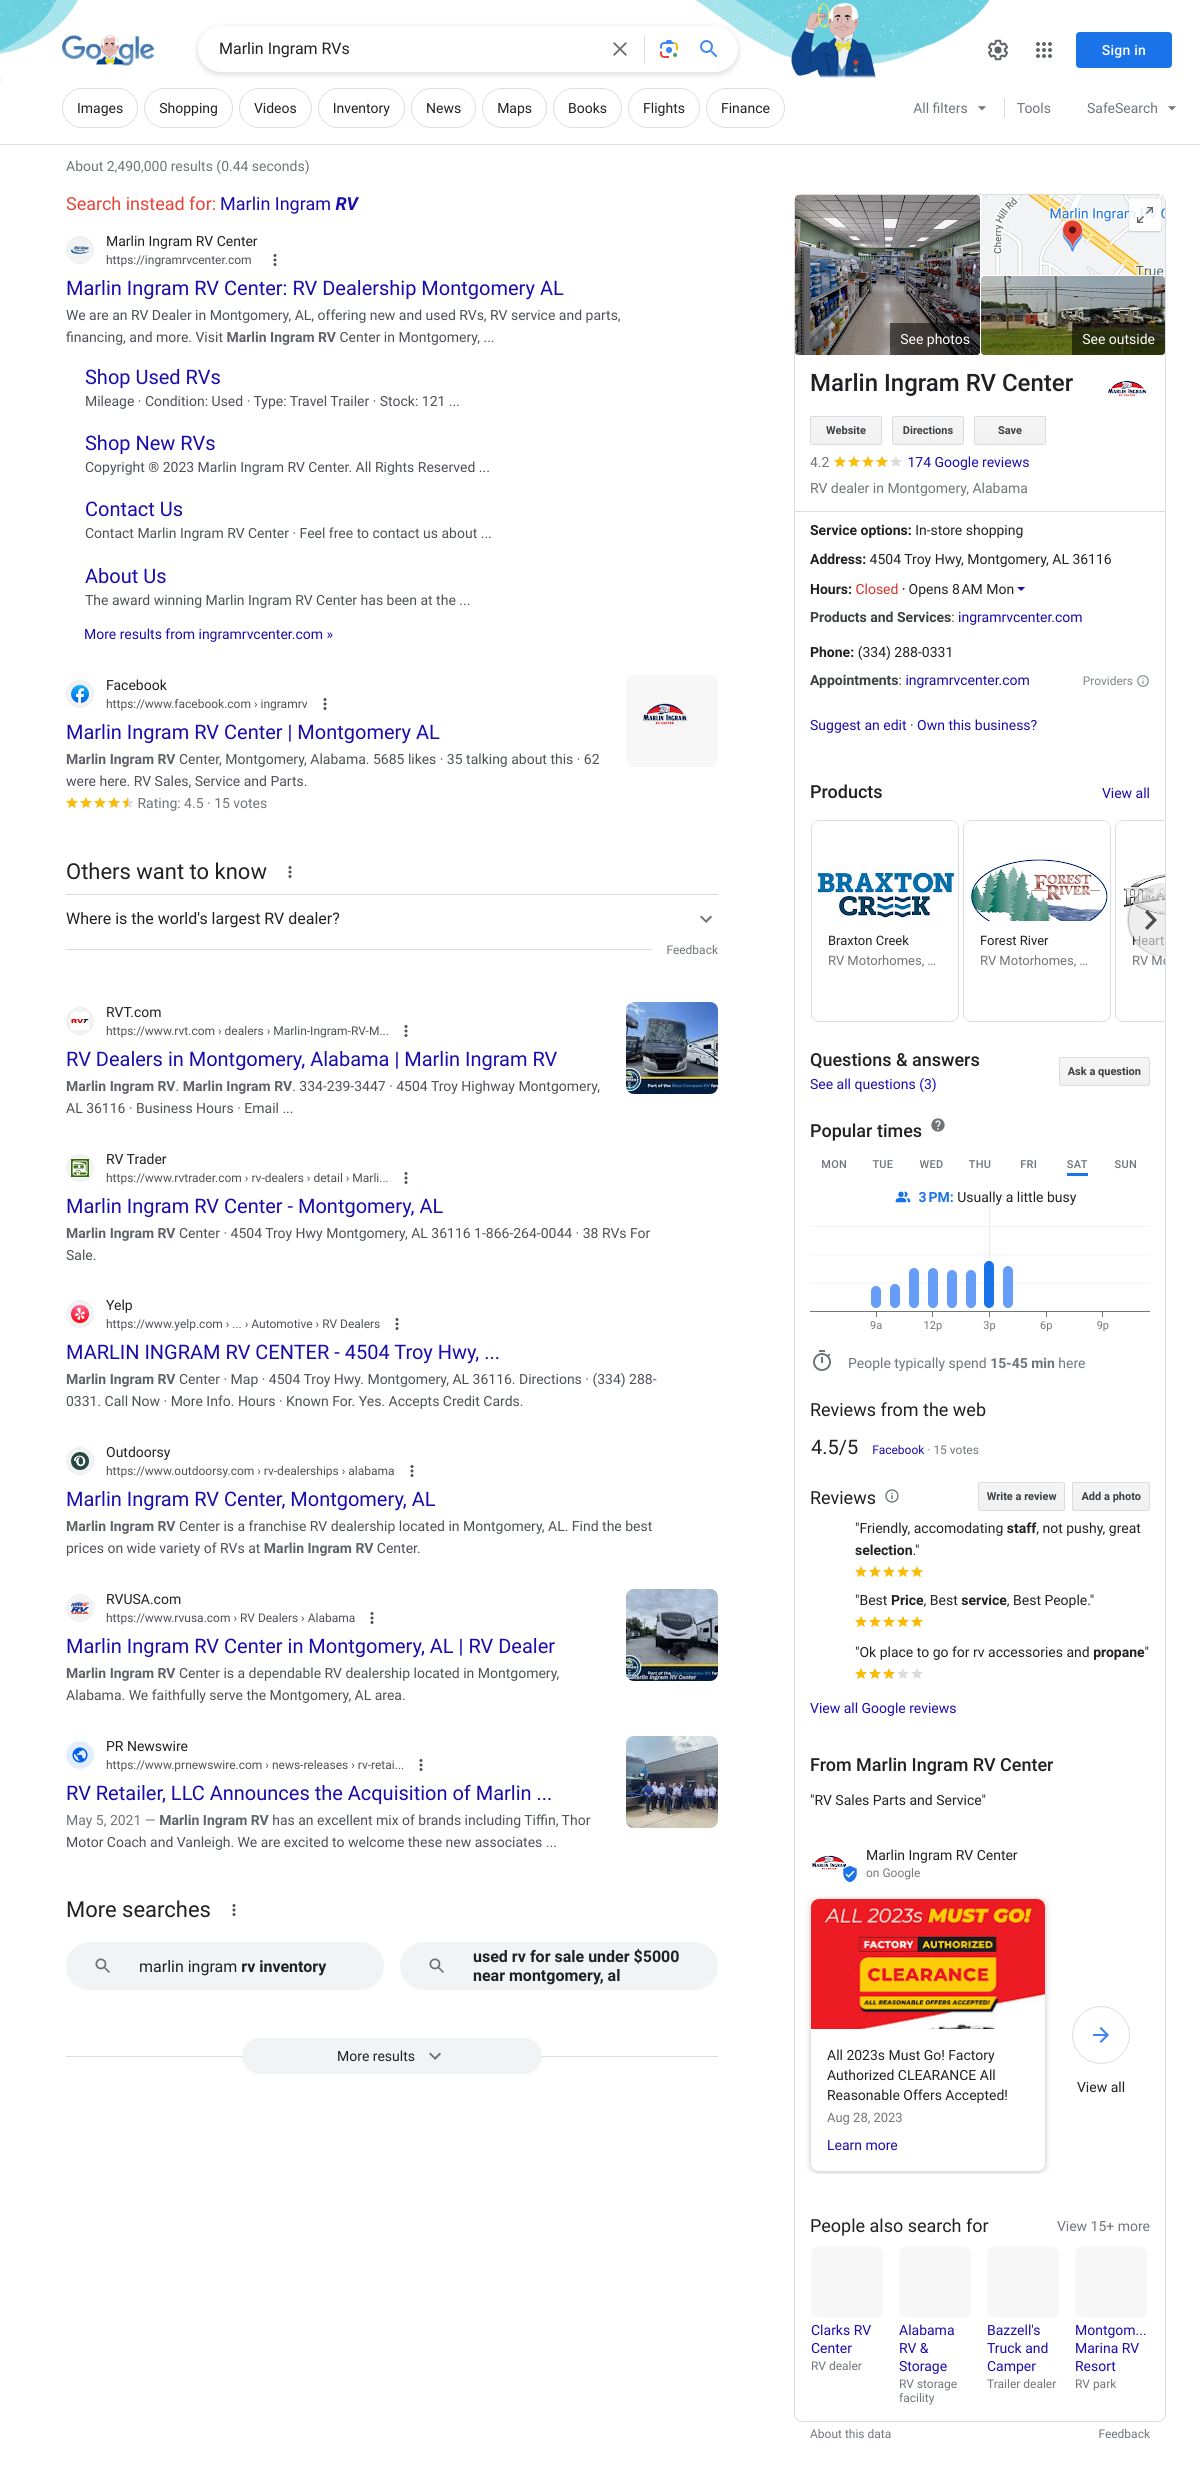Open the Google apps grid icon
The image size is (1200, 2488).
[x=1044, y=50]
